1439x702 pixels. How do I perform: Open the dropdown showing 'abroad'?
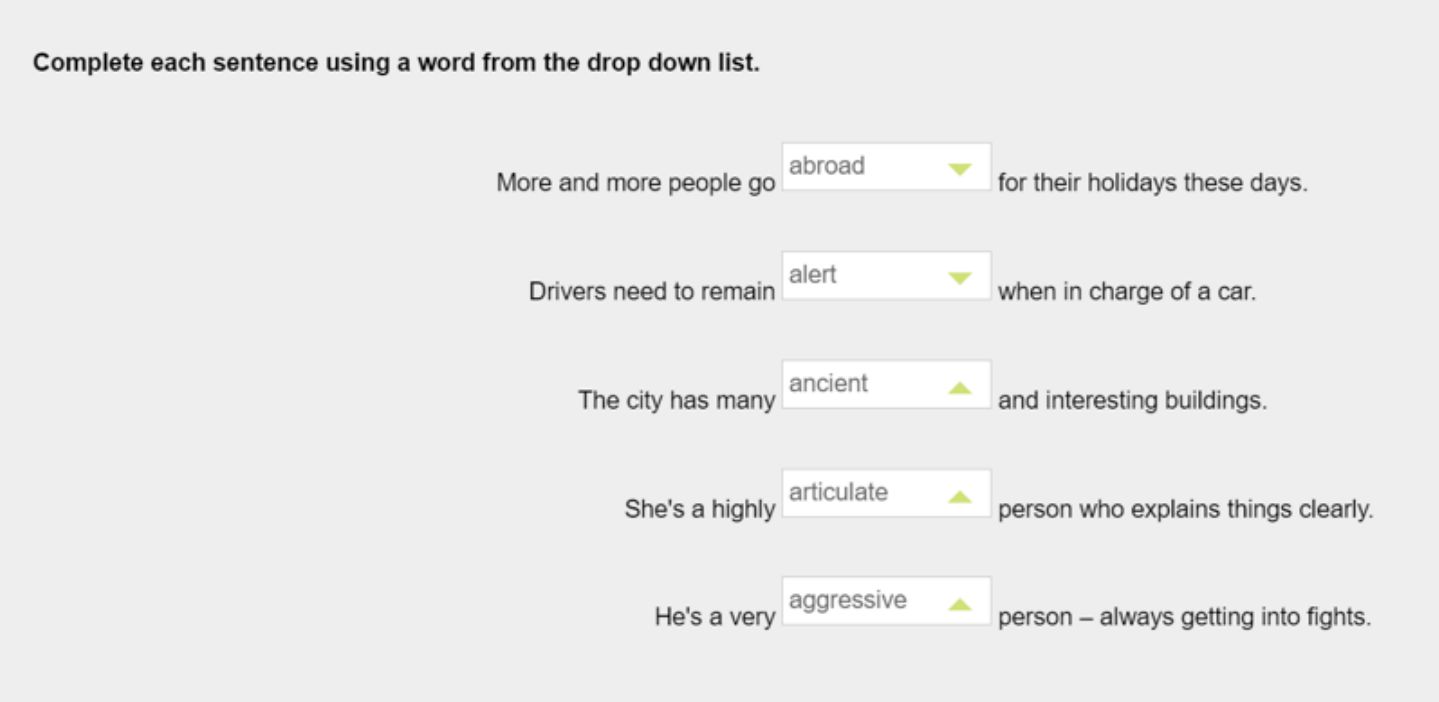[x=885, y=167]
